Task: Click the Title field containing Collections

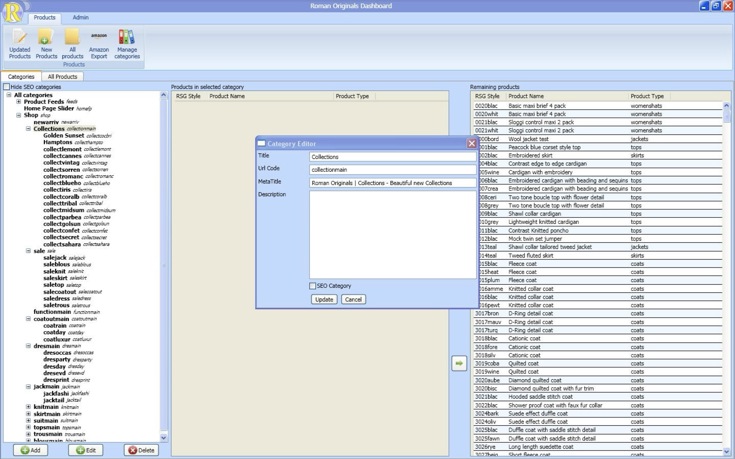Action: pyautogui.click(x=392, y=157)
